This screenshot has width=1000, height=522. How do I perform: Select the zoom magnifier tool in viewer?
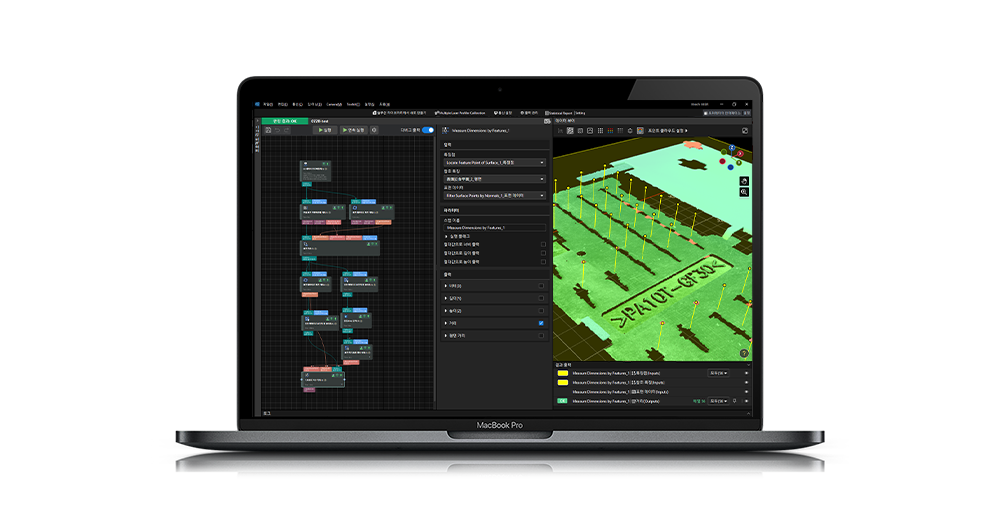tap(744, 192)
